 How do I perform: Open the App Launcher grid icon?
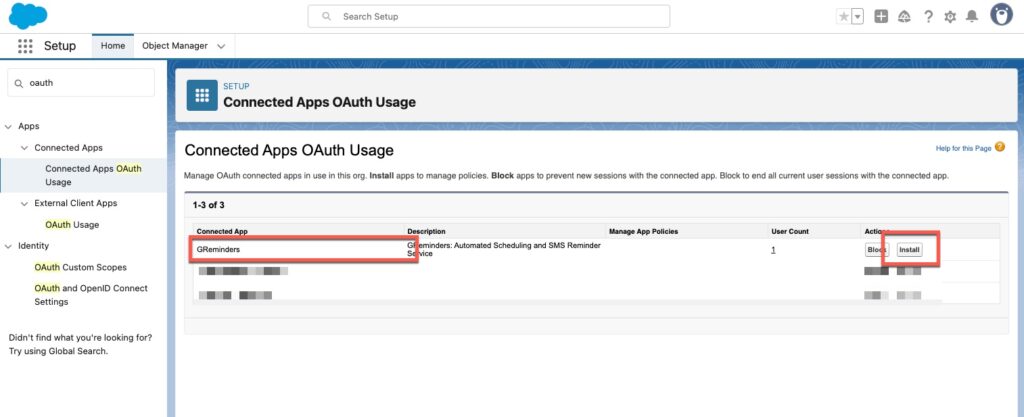pyautogui.click(x=25, y=46)
